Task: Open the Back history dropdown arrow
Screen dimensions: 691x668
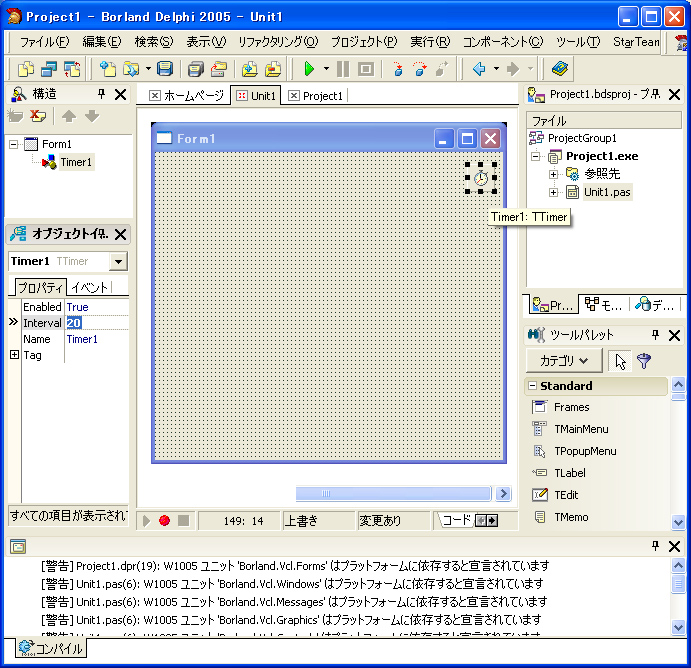Action: (x=496, y=69)
